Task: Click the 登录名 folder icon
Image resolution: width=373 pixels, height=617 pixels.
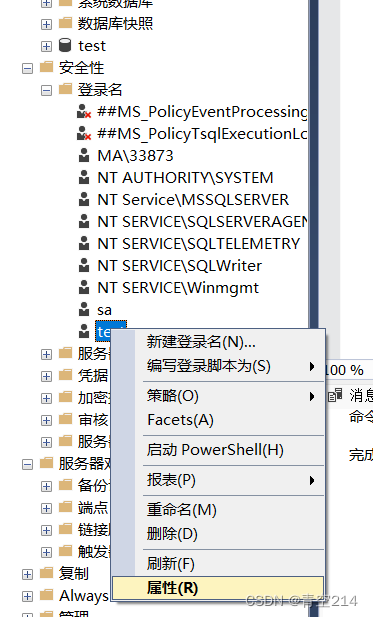Action: (x=65, y=89)
